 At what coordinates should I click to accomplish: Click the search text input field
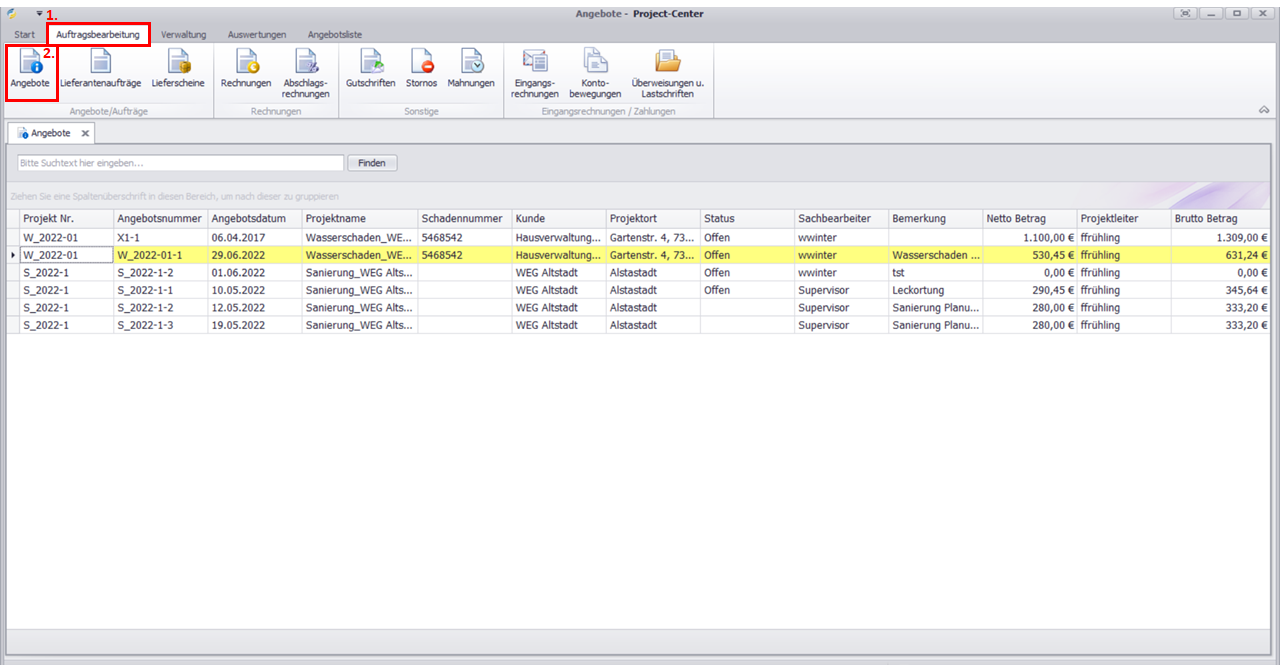[180, 163]
